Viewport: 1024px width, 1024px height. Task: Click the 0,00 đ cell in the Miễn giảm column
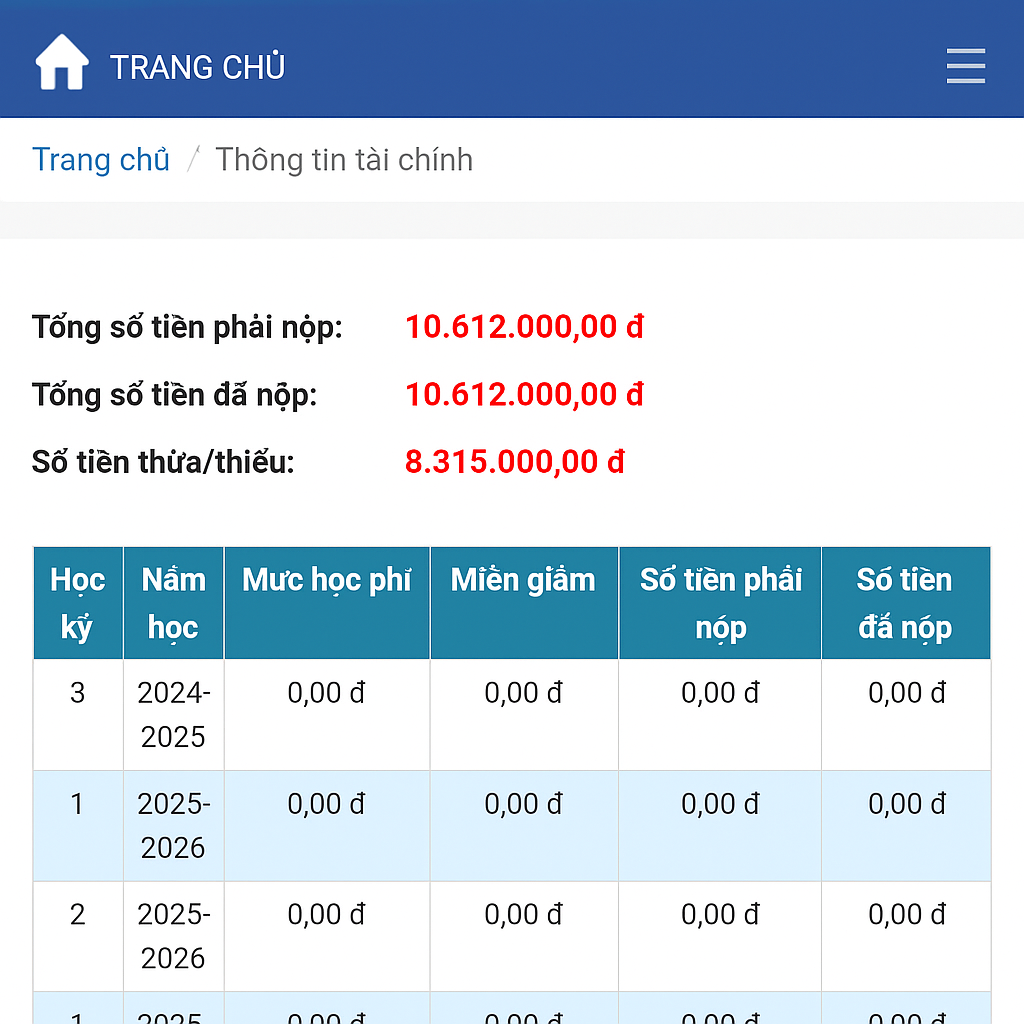tap(523, 693)
